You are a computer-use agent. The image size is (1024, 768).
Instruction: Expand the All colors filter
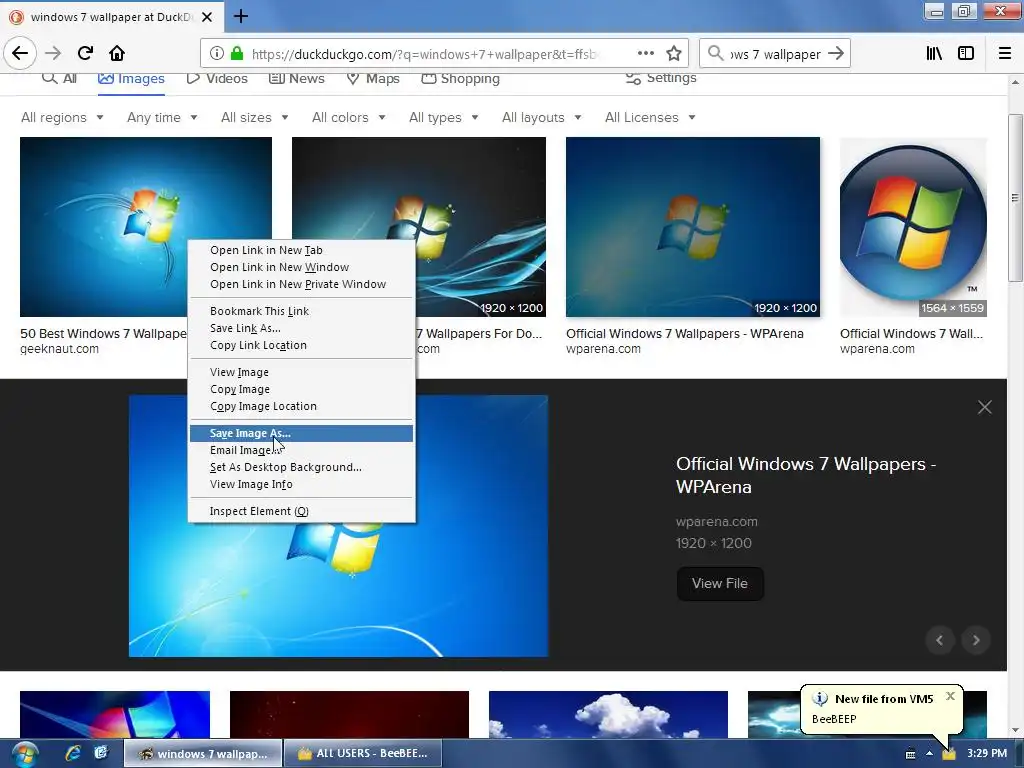tap(349, 118)
